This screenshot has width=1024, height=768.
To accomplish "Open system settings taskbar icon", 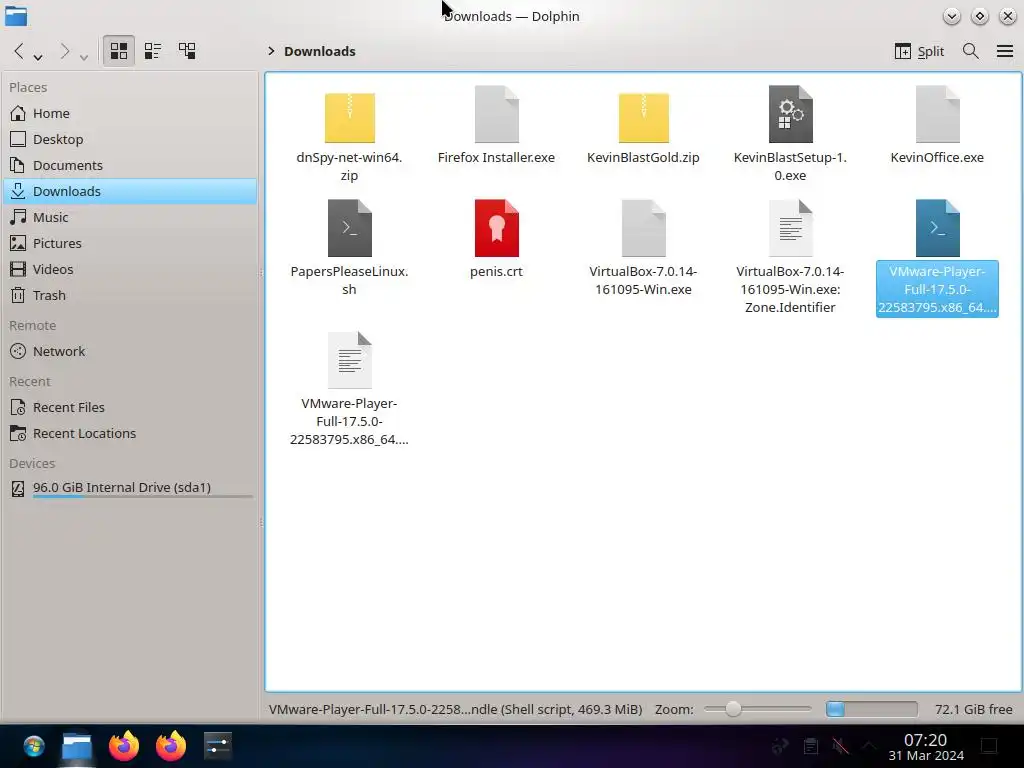I will coord(217,746).
